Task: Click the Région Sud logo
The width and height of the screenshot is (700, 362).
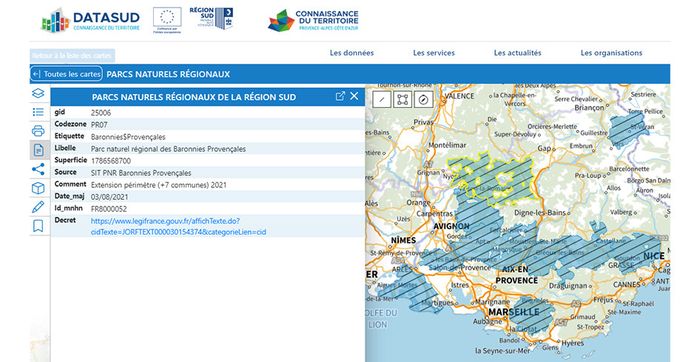Action: [211, 18]
